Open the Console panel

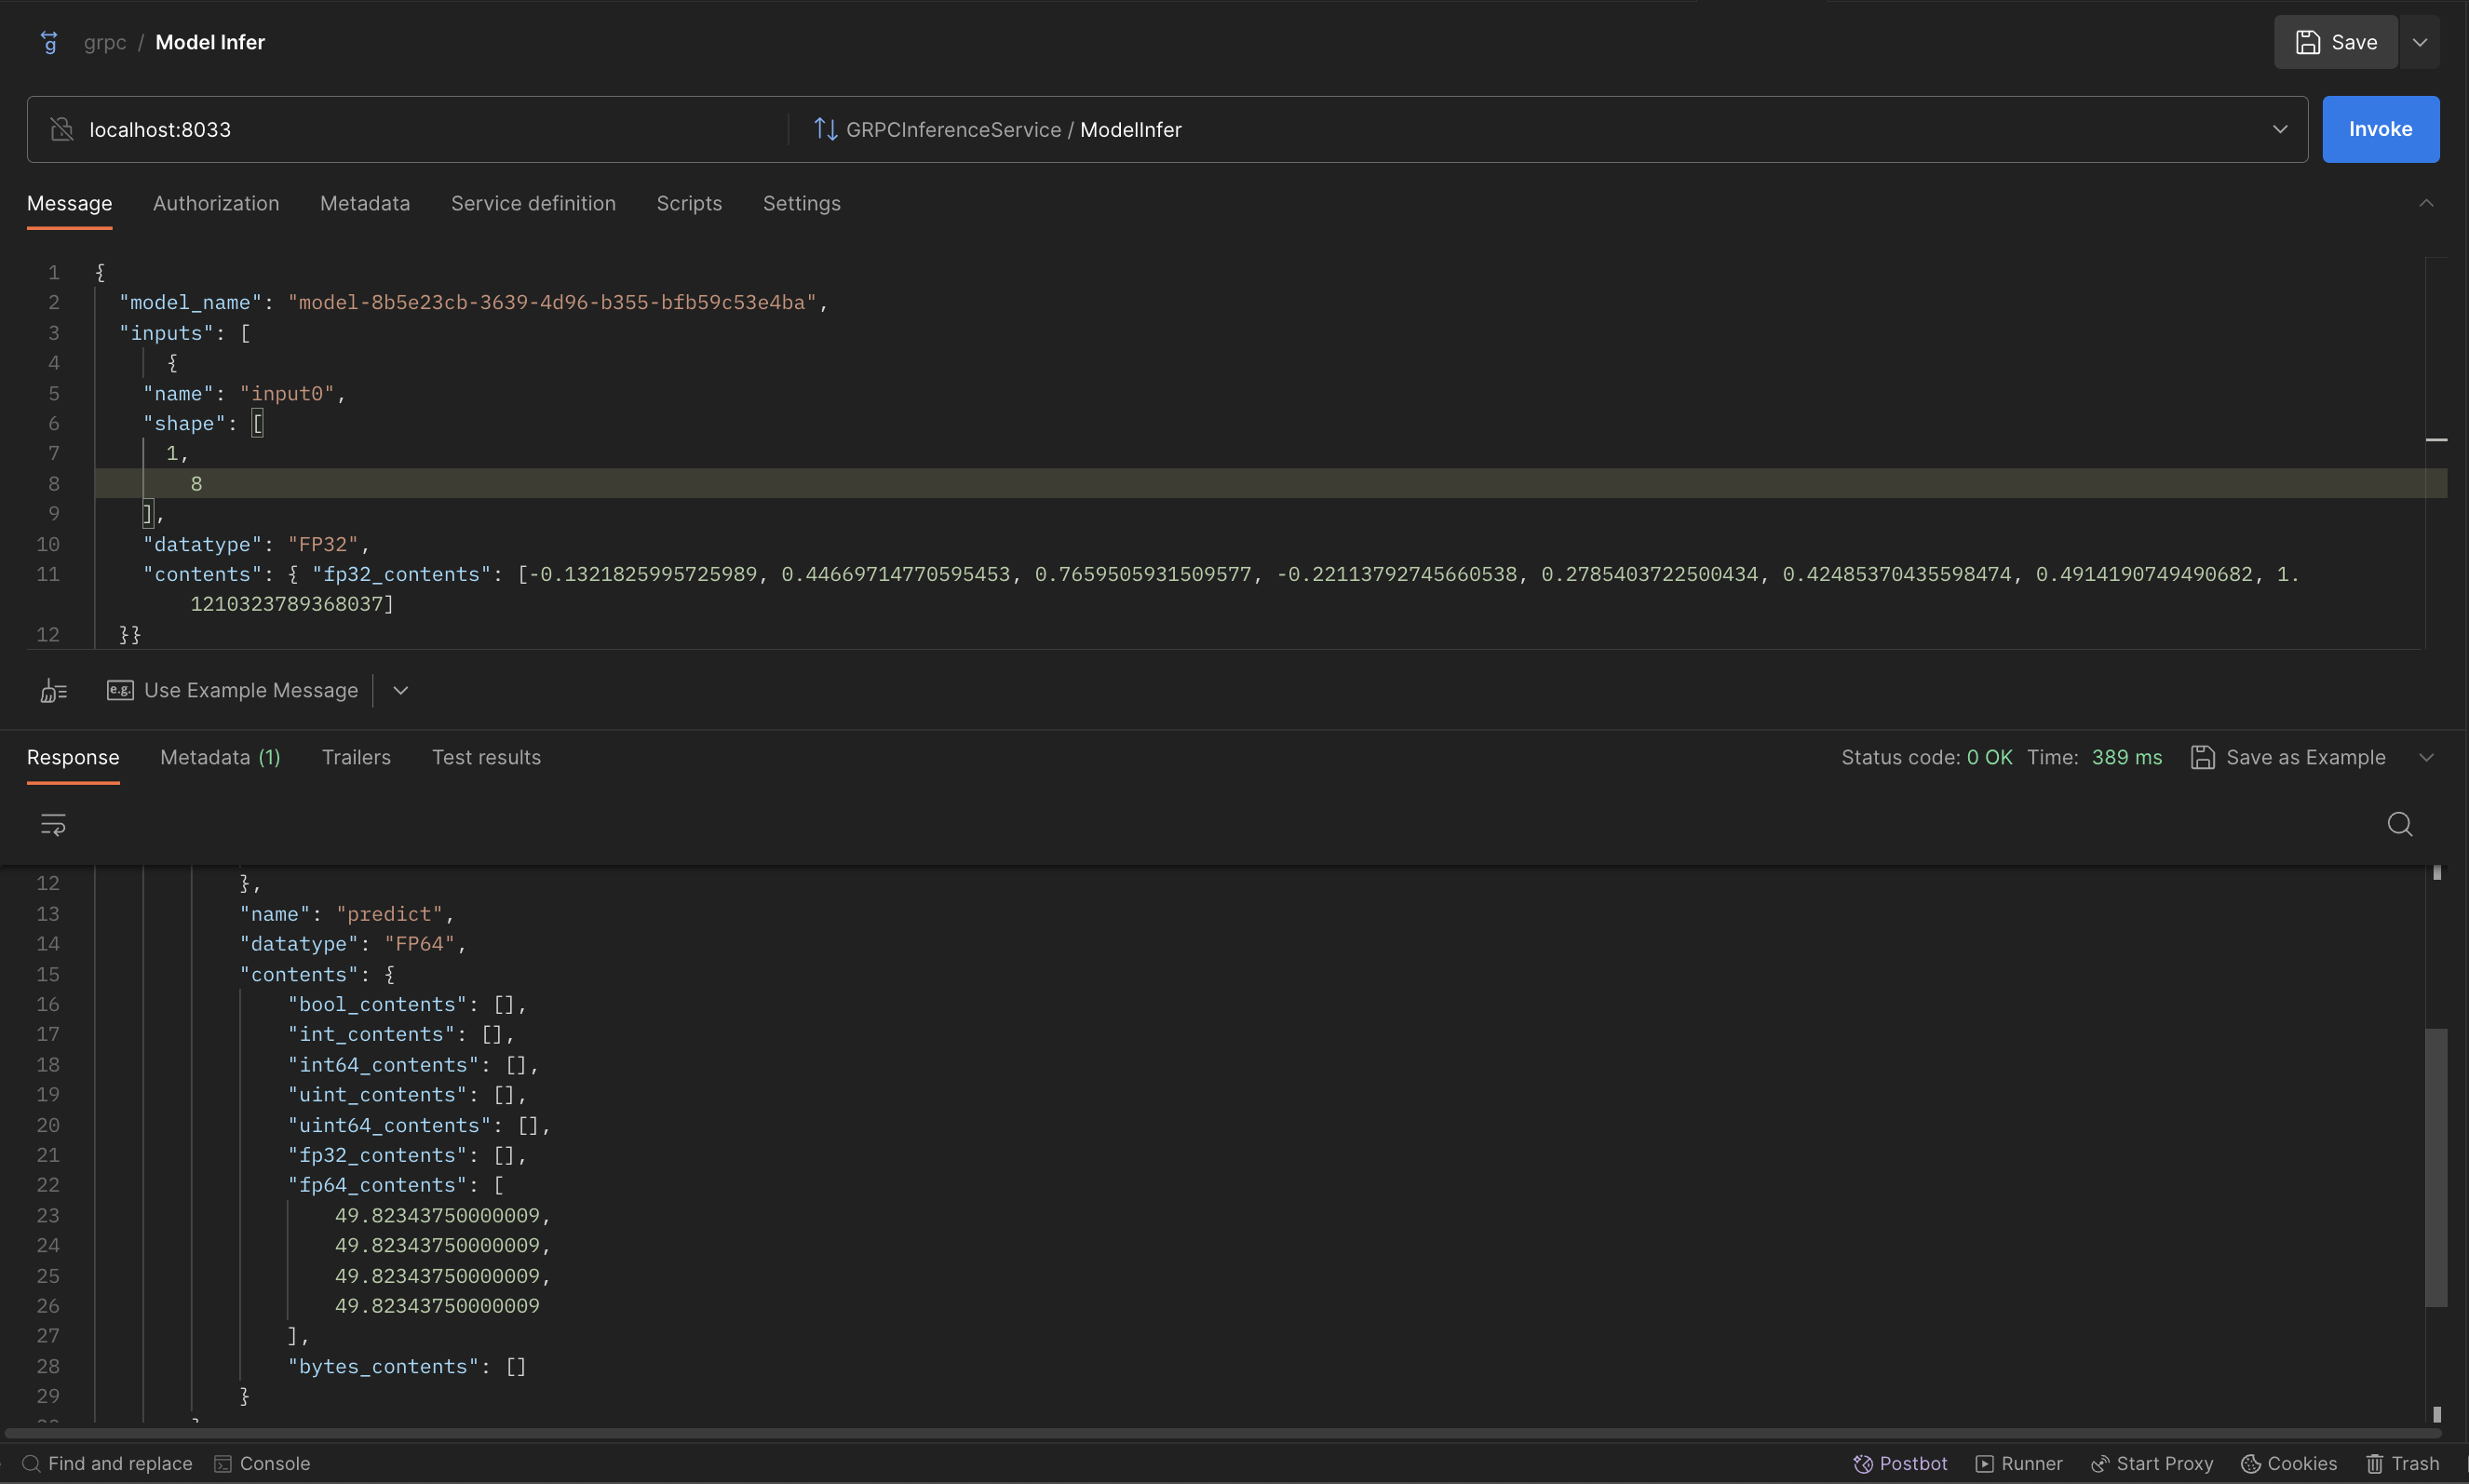263,1463
